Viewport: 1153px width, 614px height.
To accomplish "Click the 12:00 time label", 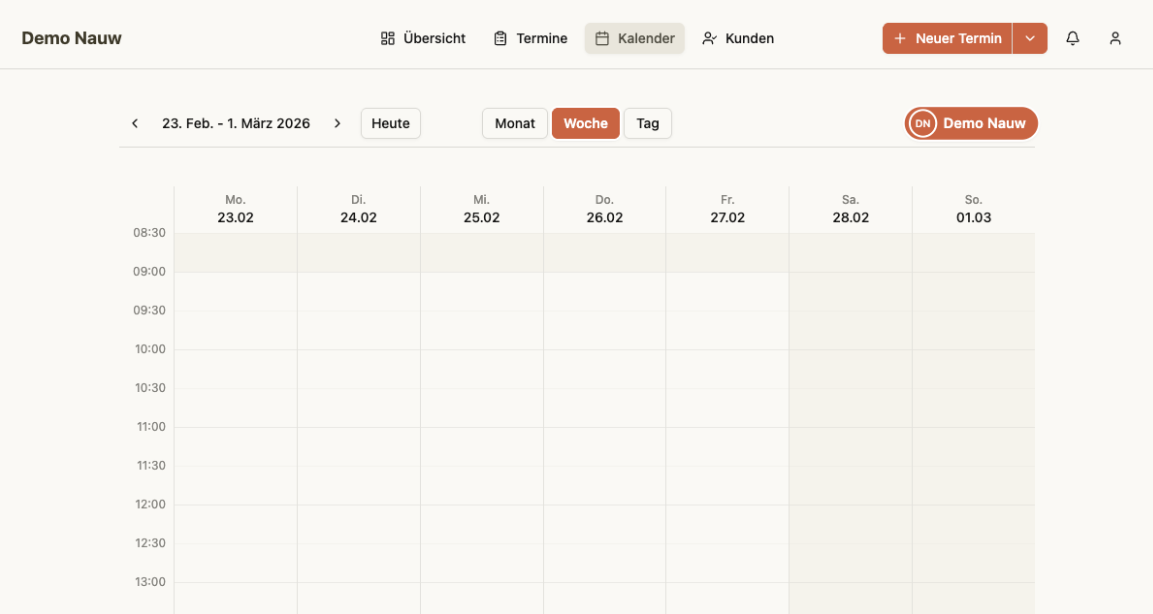I will click(150, 504).
